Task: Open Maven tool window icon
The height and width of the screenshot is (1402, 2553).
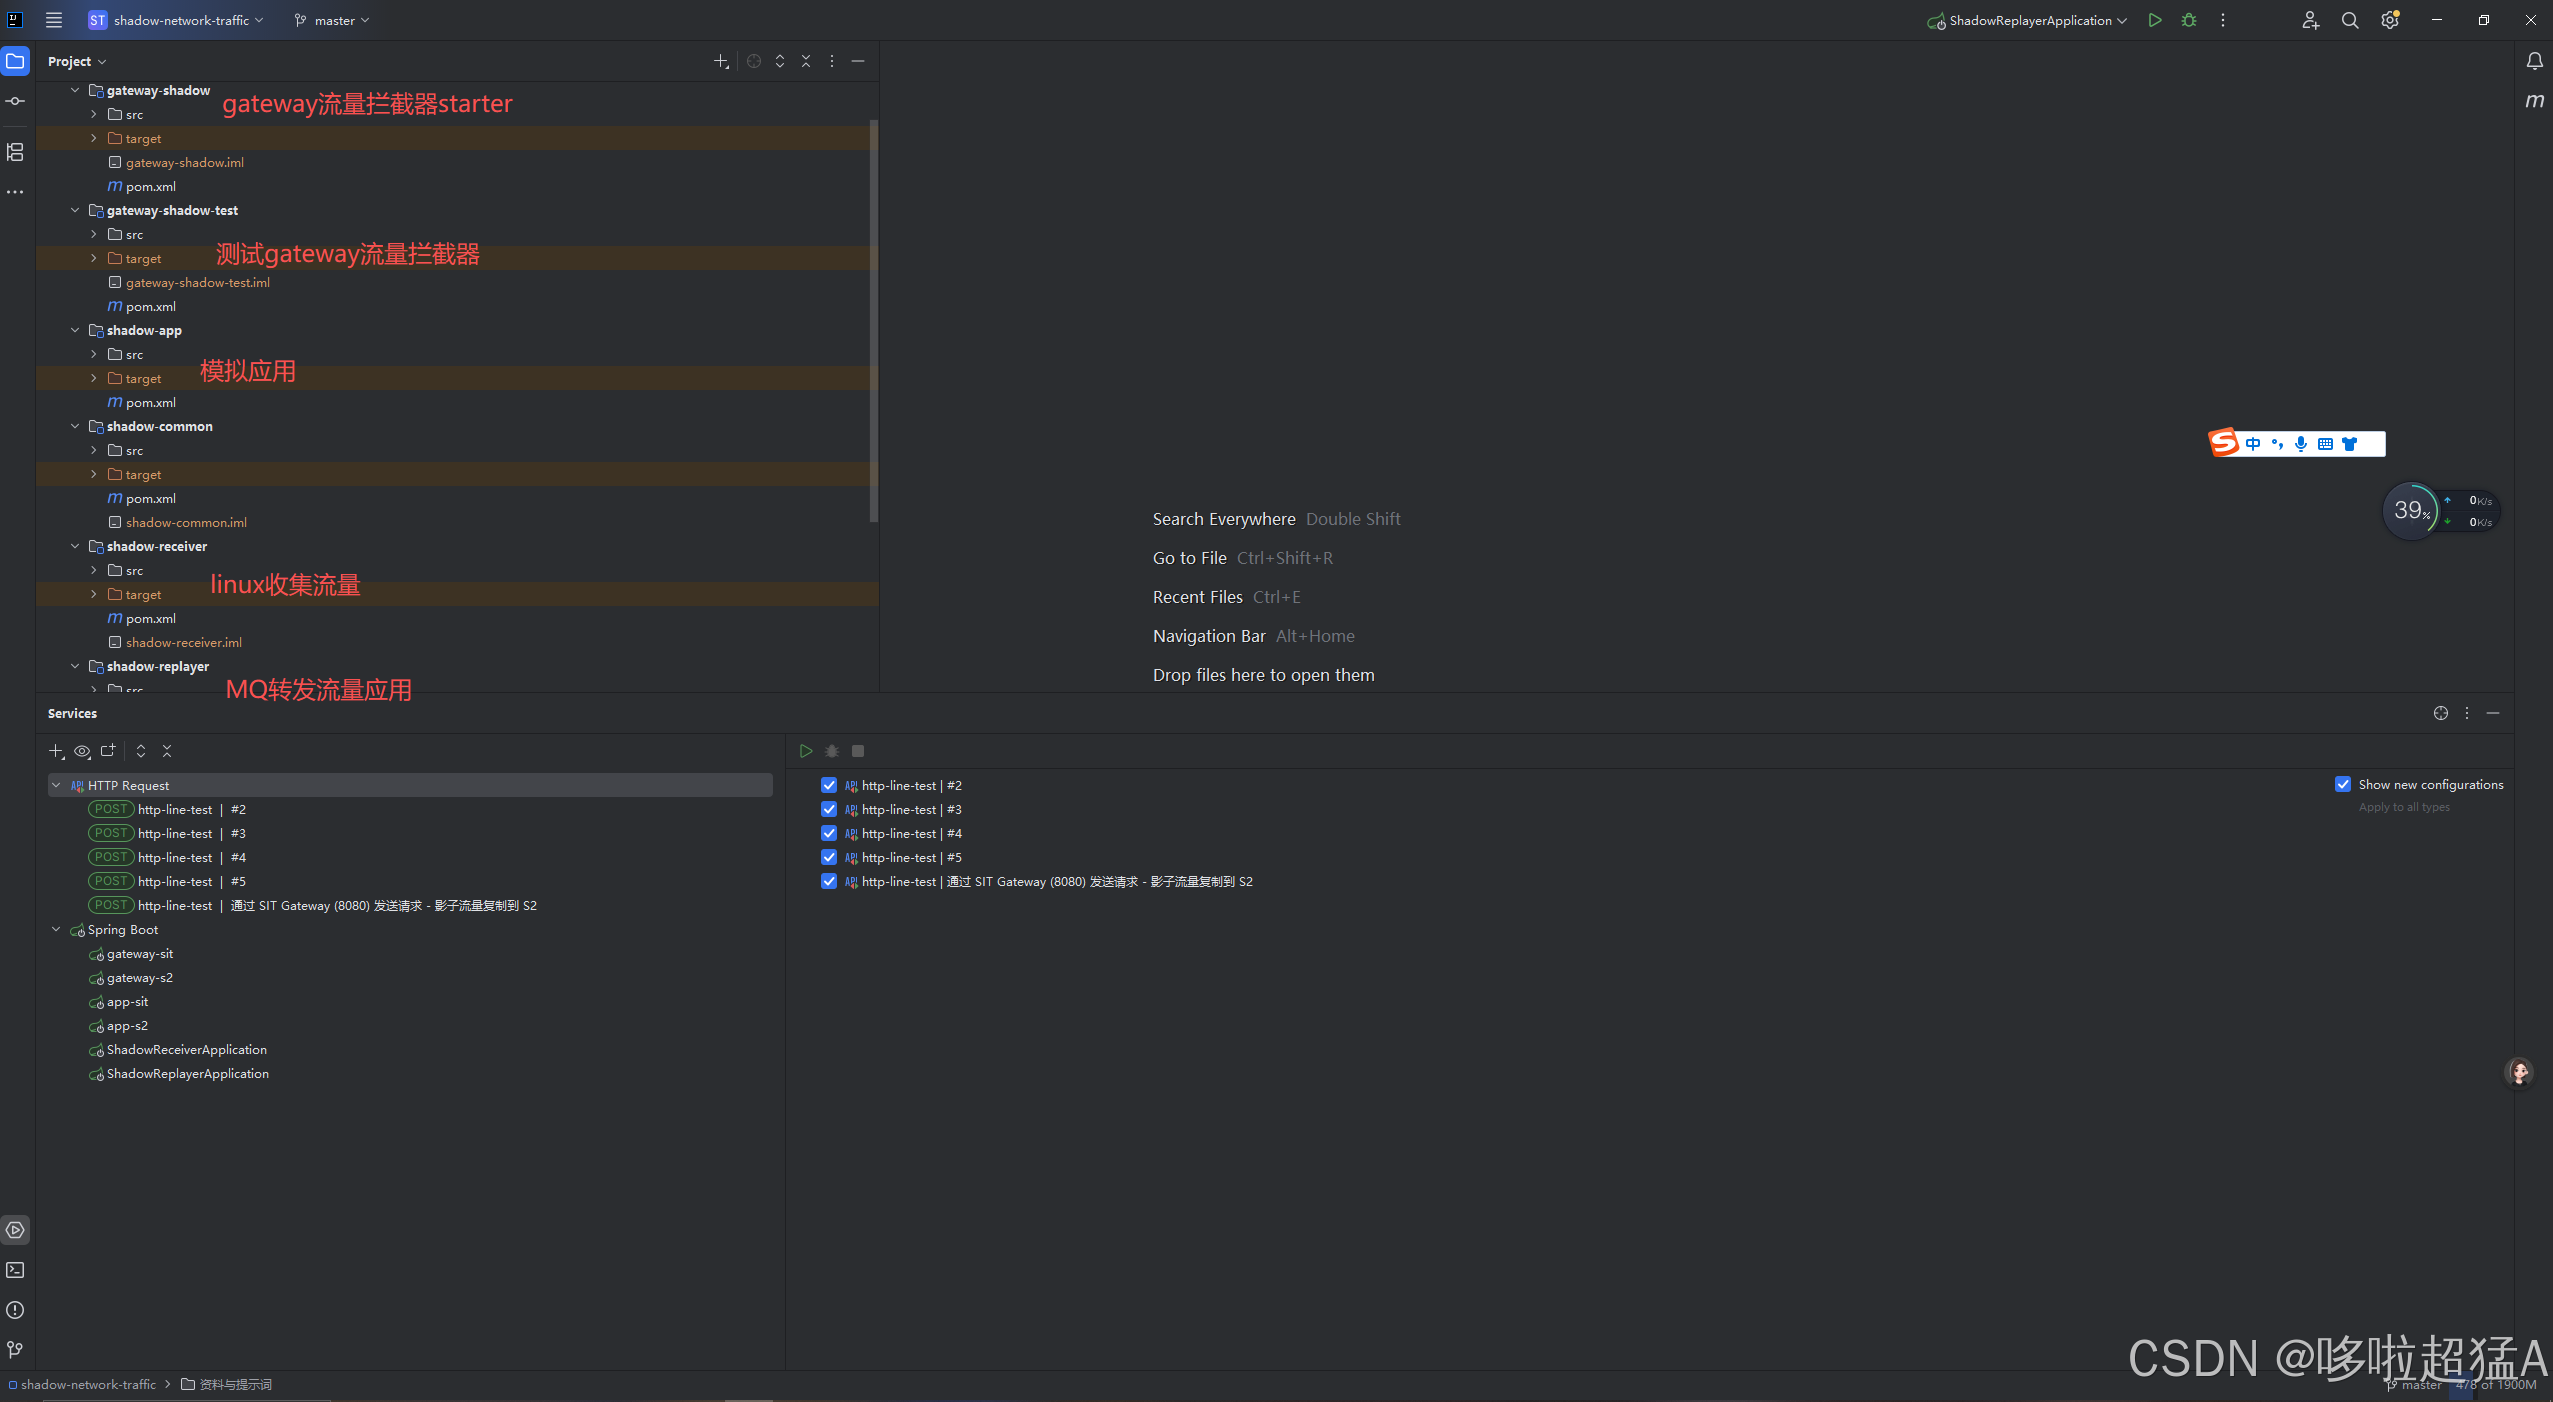Action: pyautogui.click(x=2534, y=101)
